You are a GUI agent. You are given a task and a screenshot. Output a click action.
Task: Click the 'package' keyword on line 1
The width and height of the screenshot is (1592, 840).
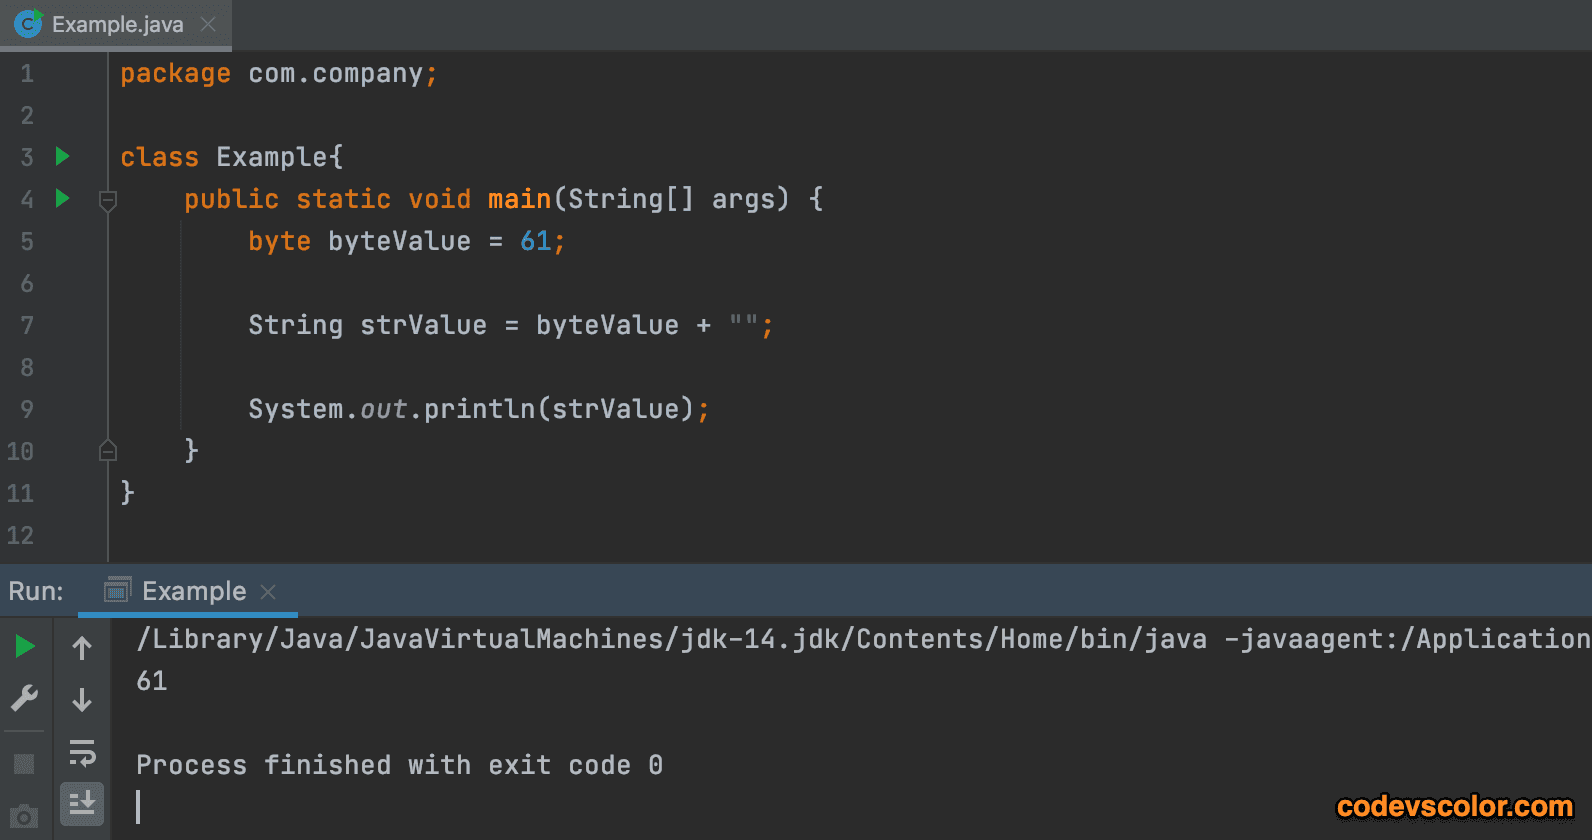click(175, 74)
